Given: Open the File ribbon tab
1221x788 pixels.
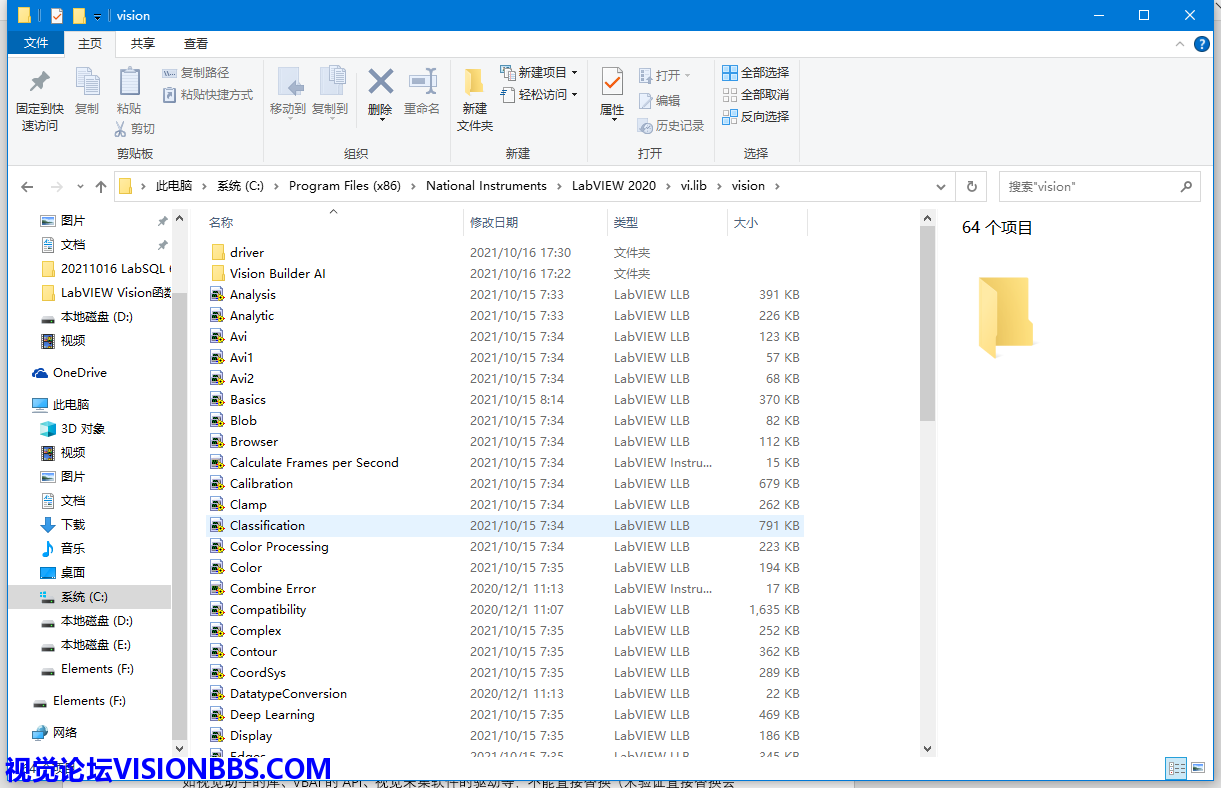Looking at the screenshot, I should point(36,43).
